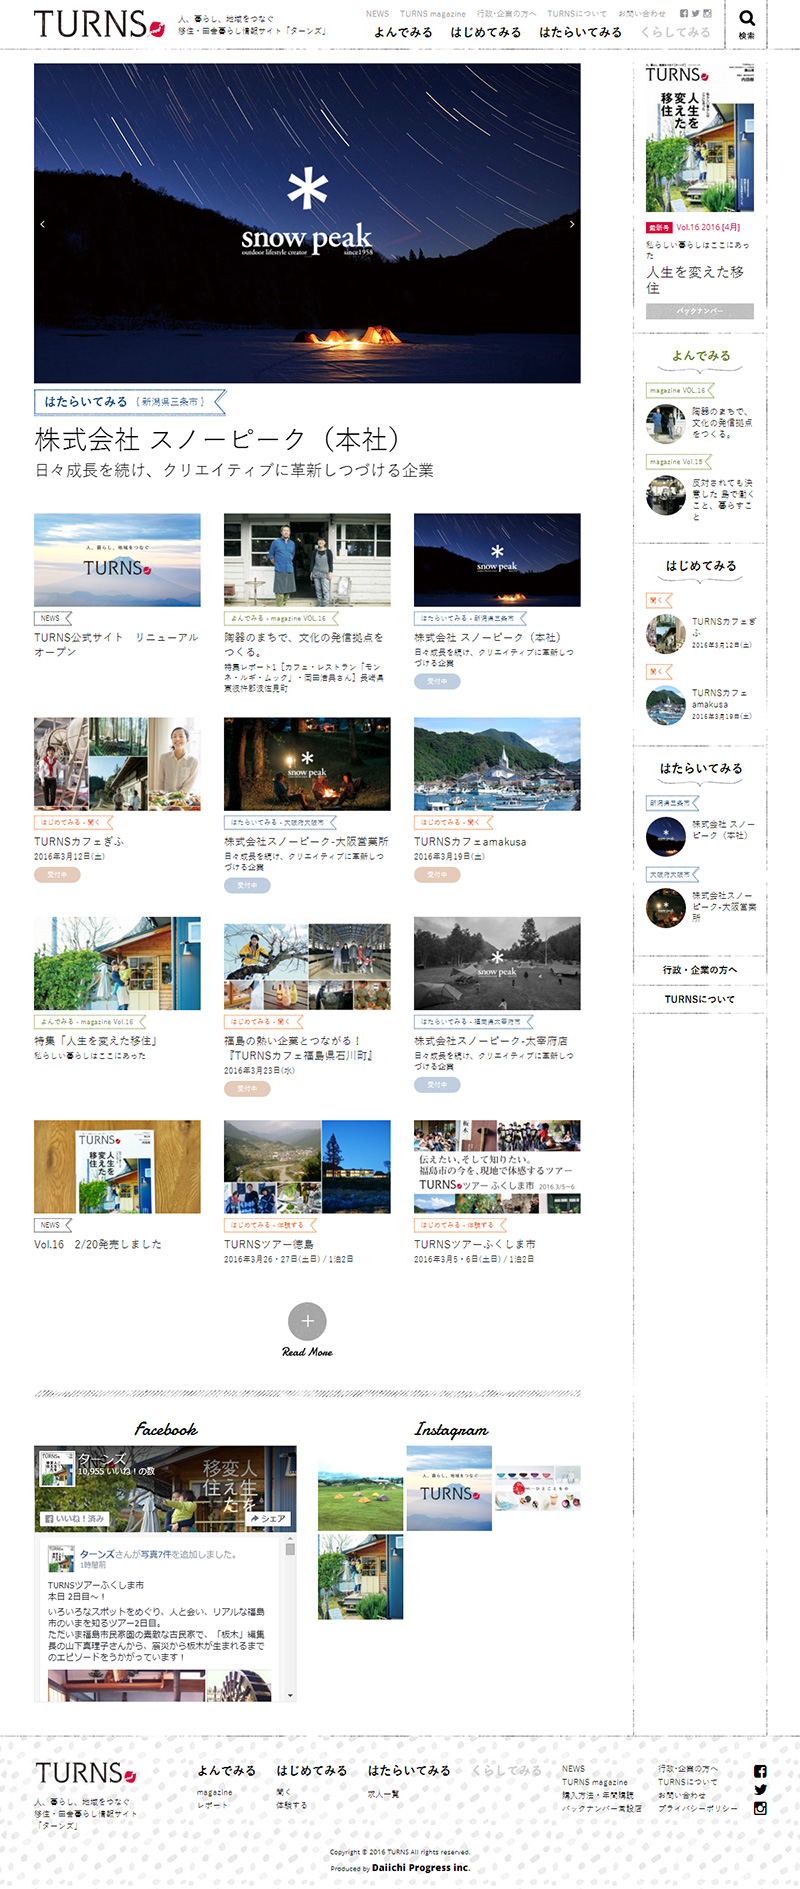Open 行政・企業の方へ in the header menu

506,14
